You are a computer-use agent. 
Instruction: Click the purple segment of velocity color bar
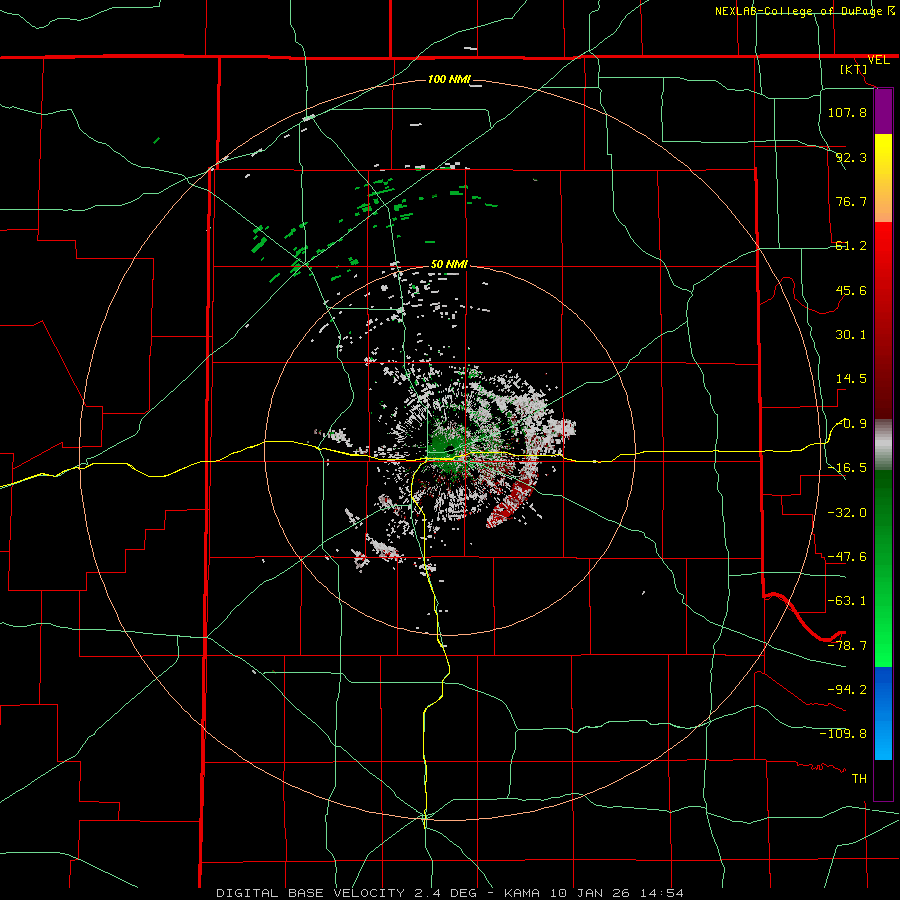click(x=883, y=112)
